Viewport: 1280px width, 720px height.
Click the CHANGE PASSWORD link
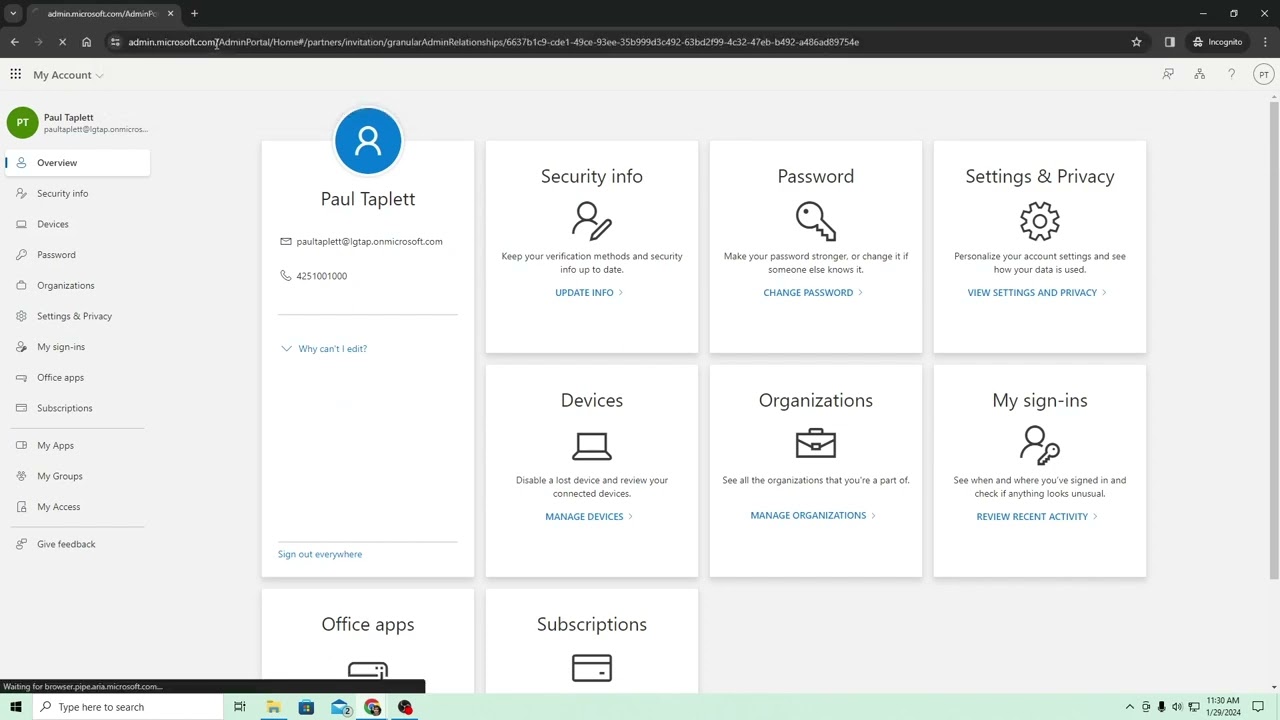[813, 293]
